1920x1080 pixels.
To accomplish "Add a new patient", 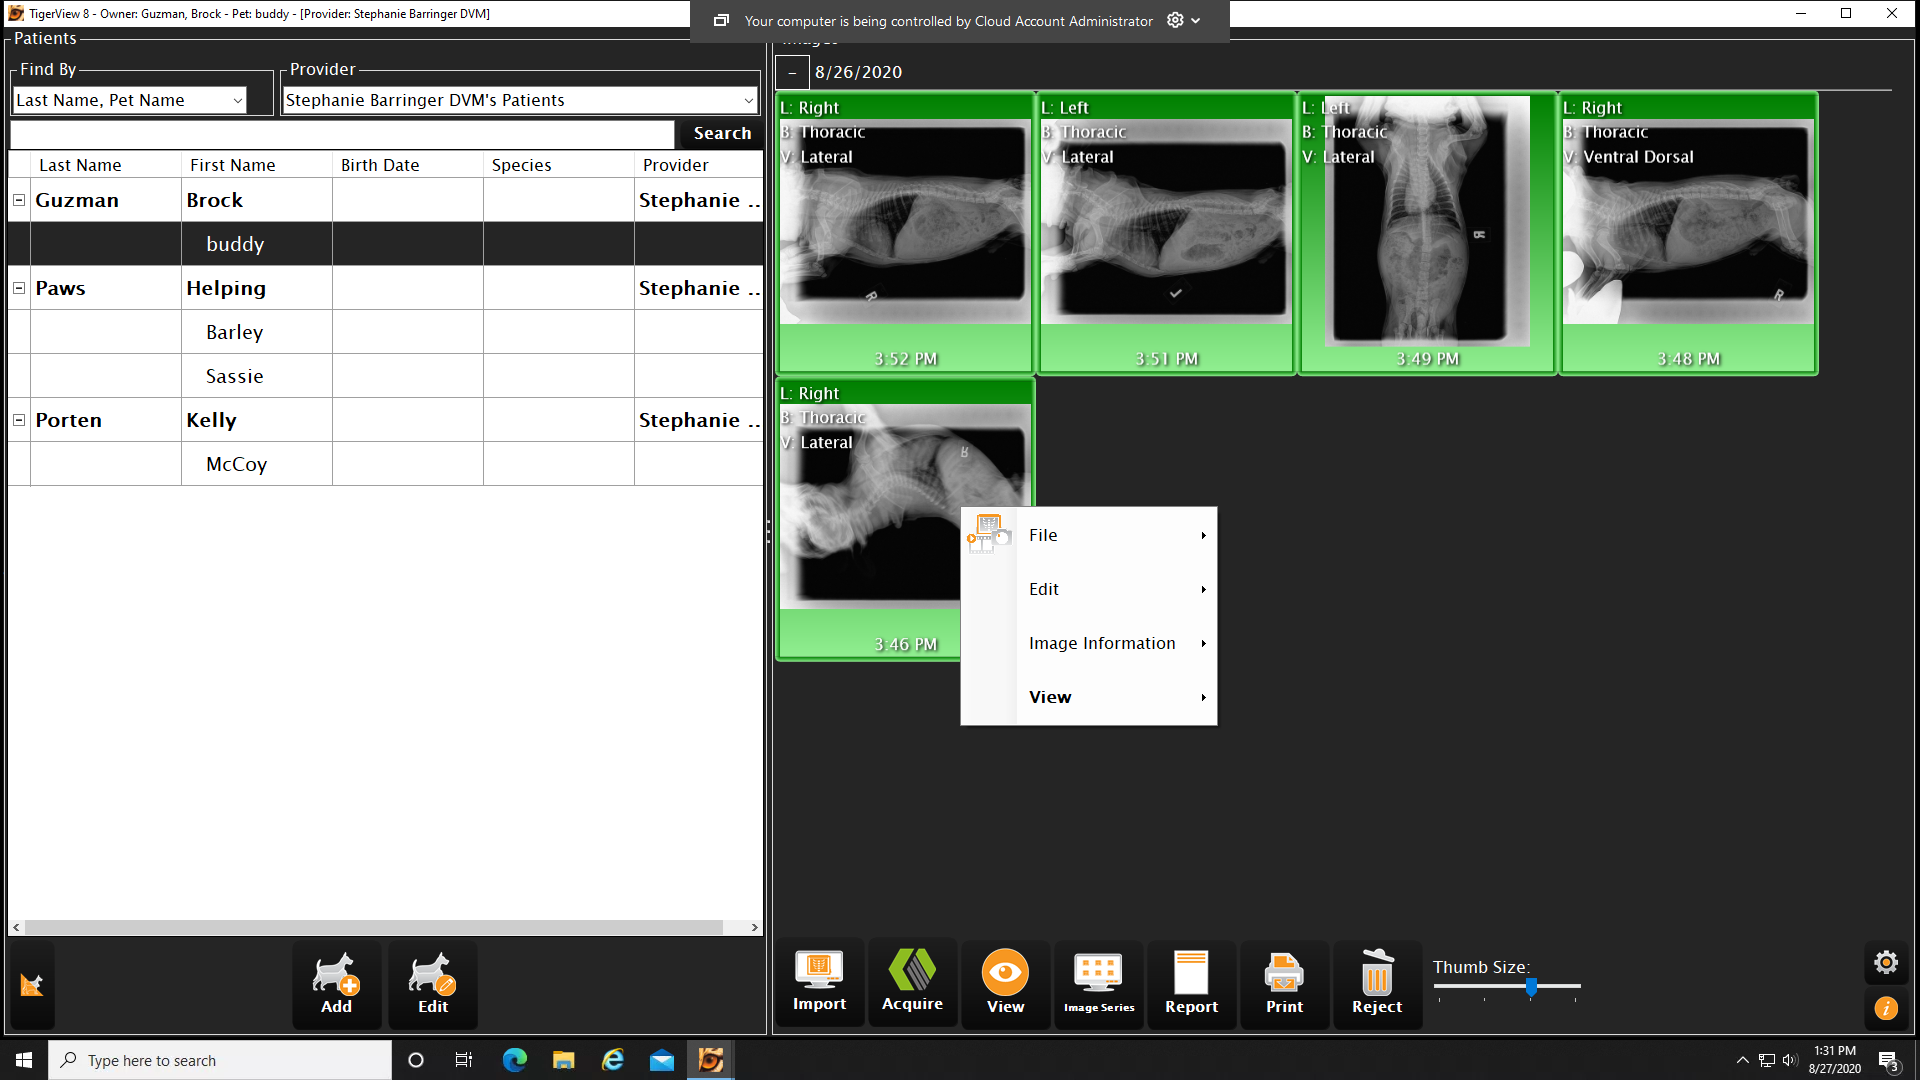I will [336, 984].
